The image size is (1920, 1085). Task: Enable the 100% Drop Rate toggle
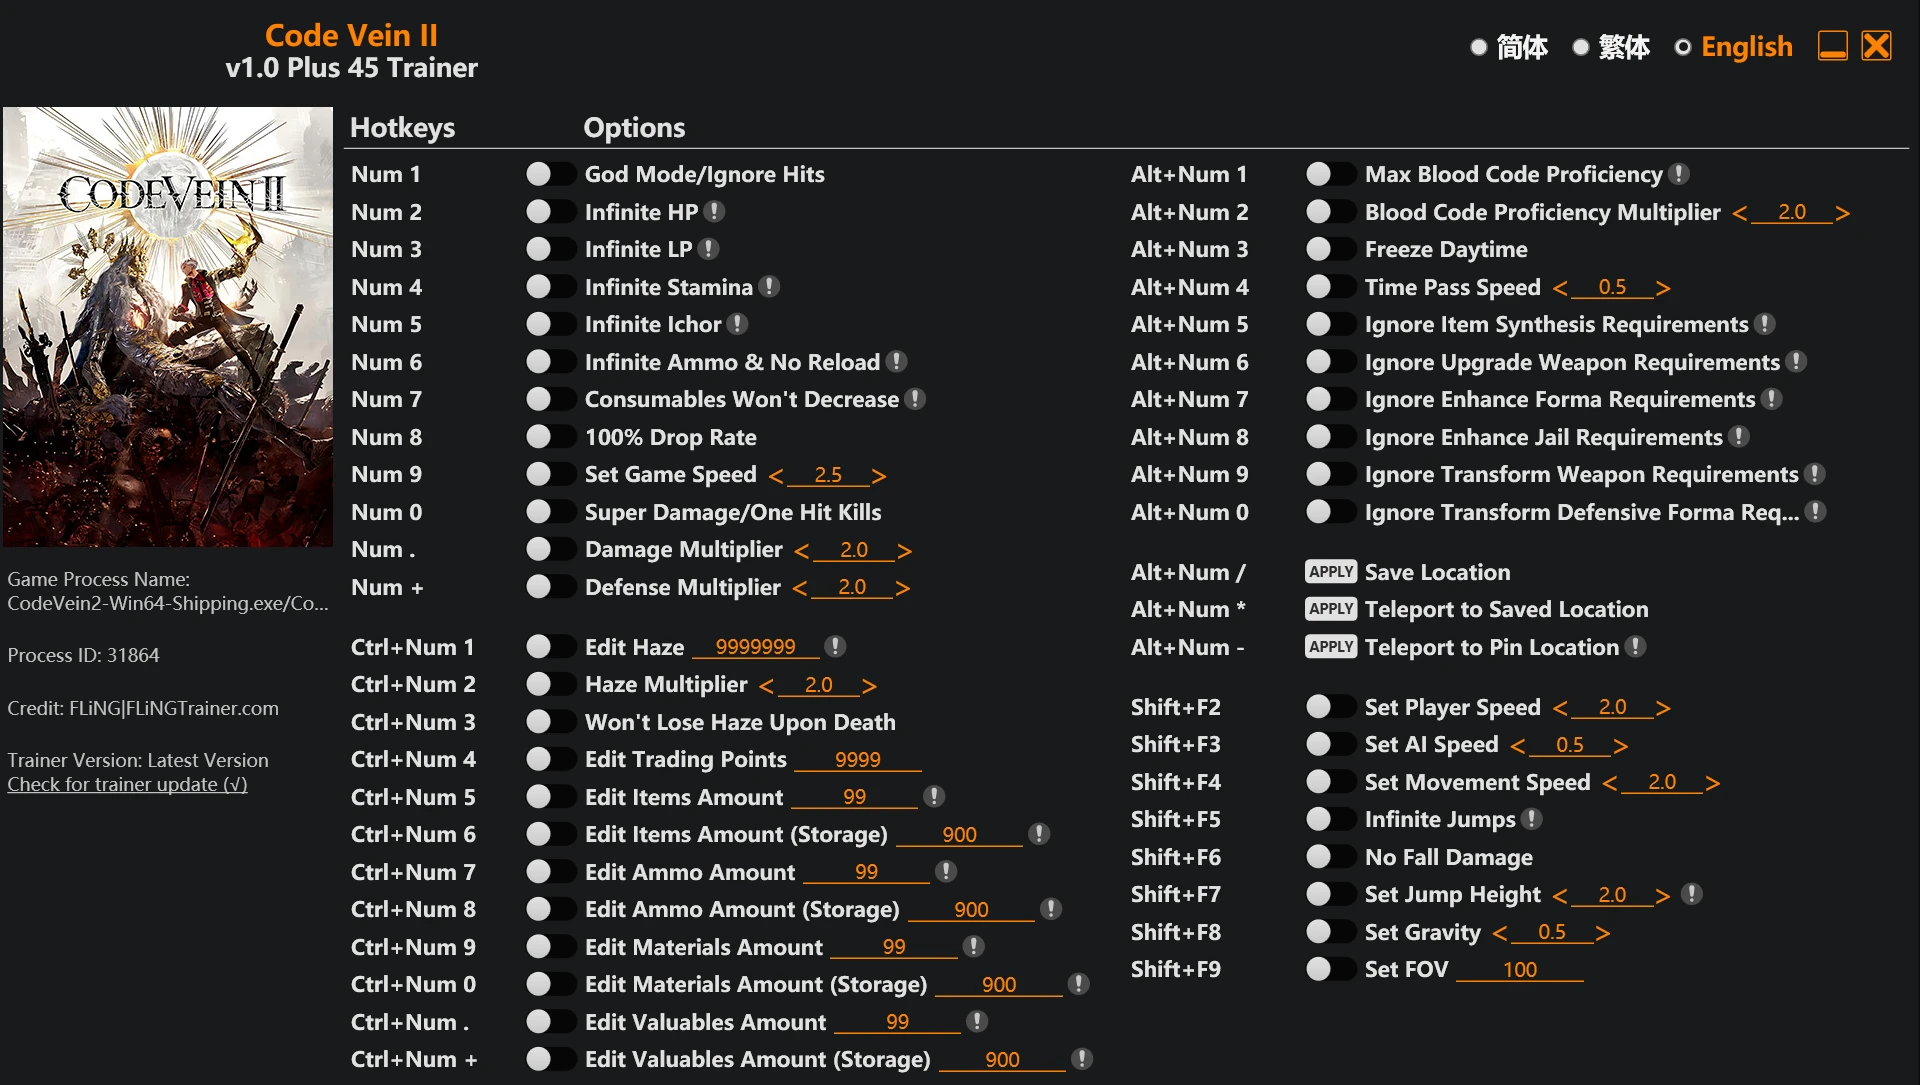(x=549, y=437)
